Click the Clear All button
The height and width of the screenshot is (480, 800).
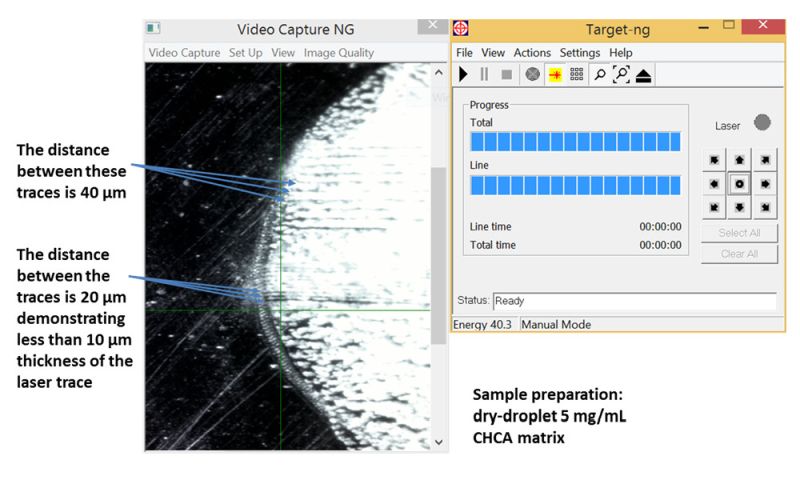(x=739, y=254)
